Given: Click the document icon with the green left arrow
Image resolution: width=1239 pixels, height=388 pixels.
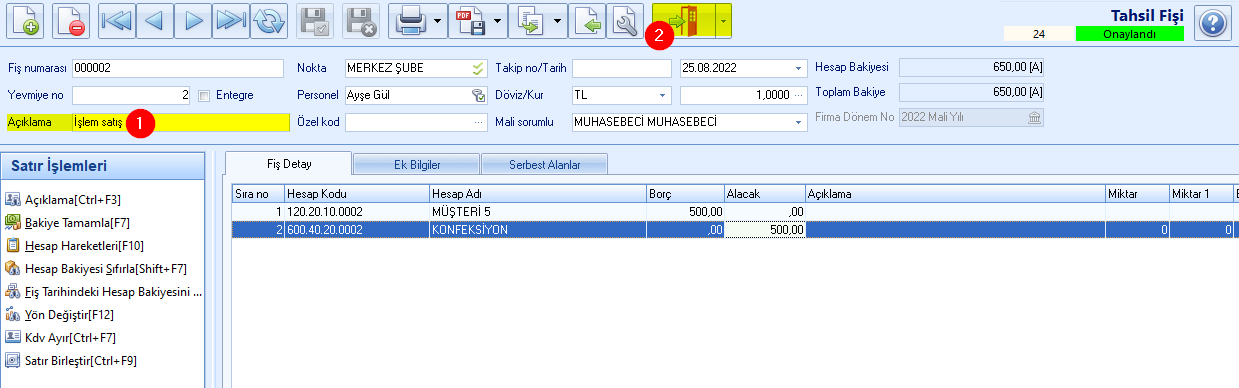Looking at the screenshot, I should [587, 21].
